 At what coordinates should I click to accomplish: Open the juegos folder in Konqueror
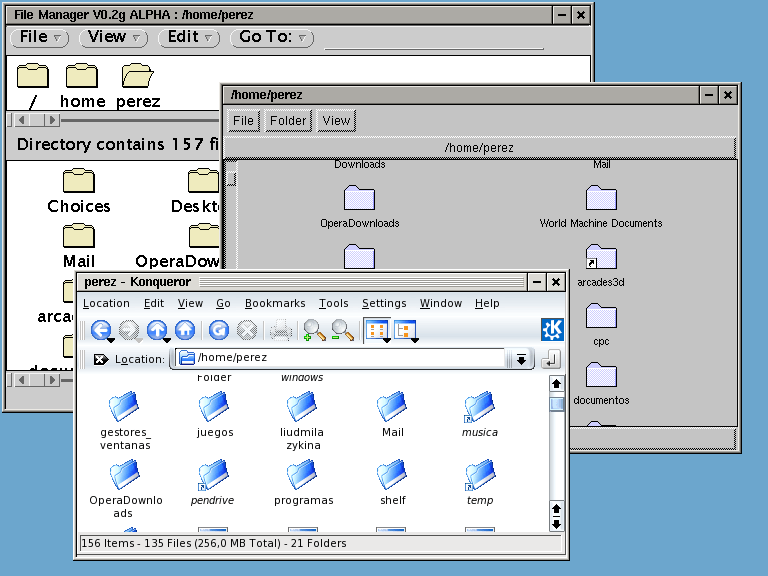(x=215, y=414)
